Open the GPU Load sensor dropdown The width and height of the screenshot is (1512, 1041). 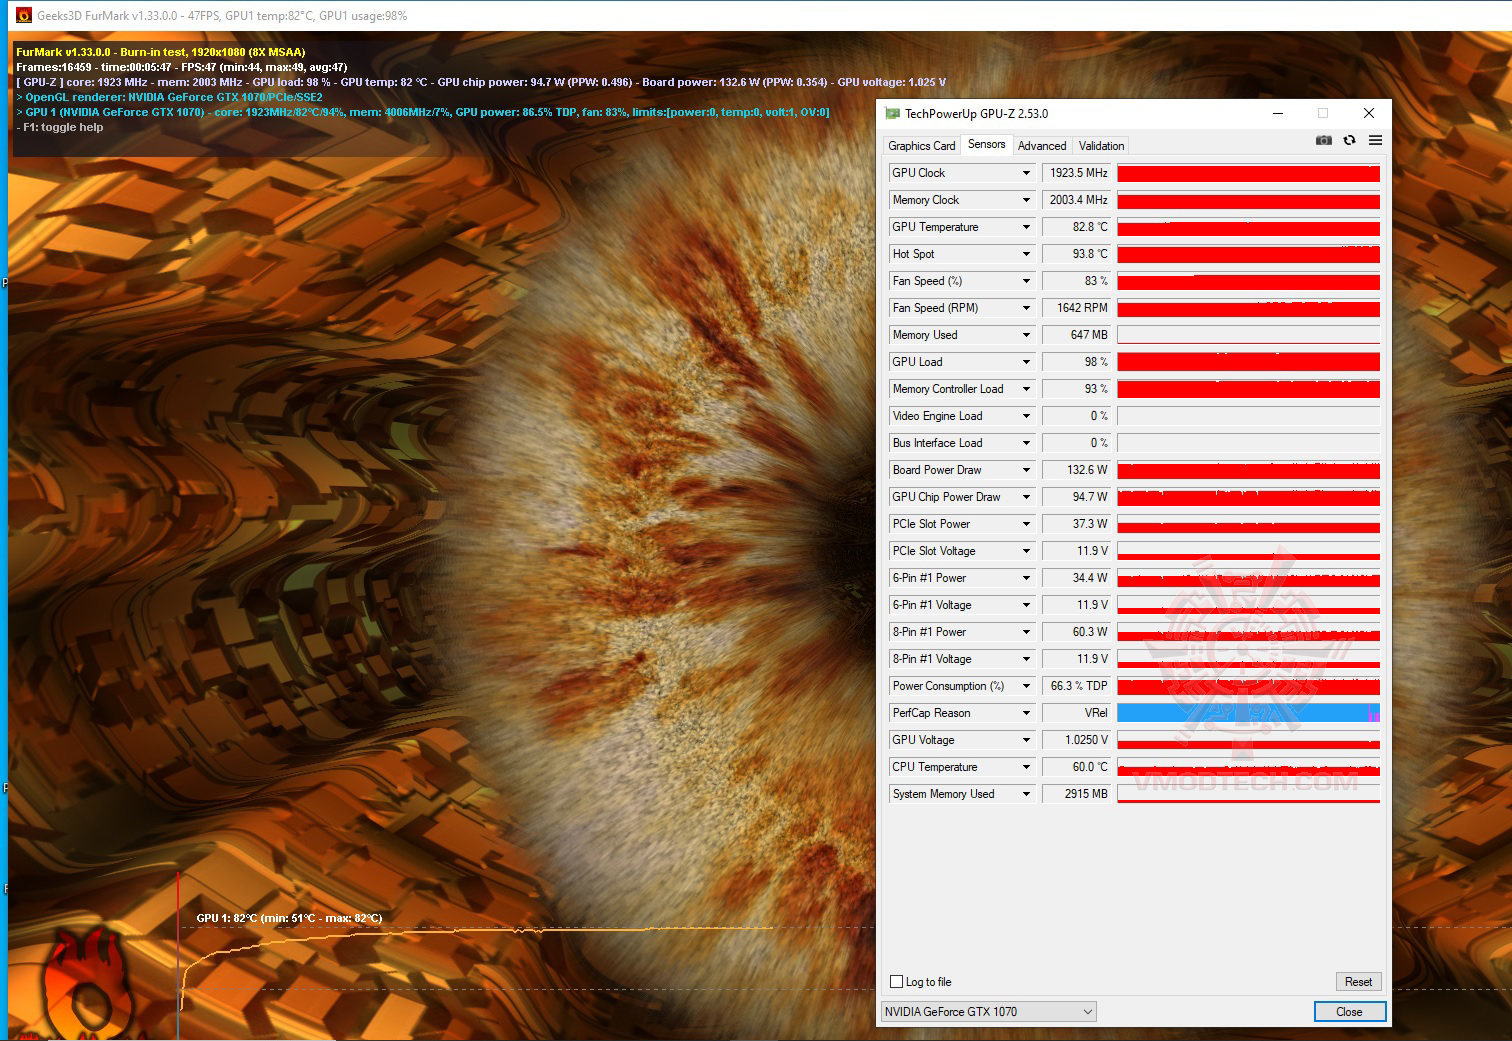pos(1026,363)
